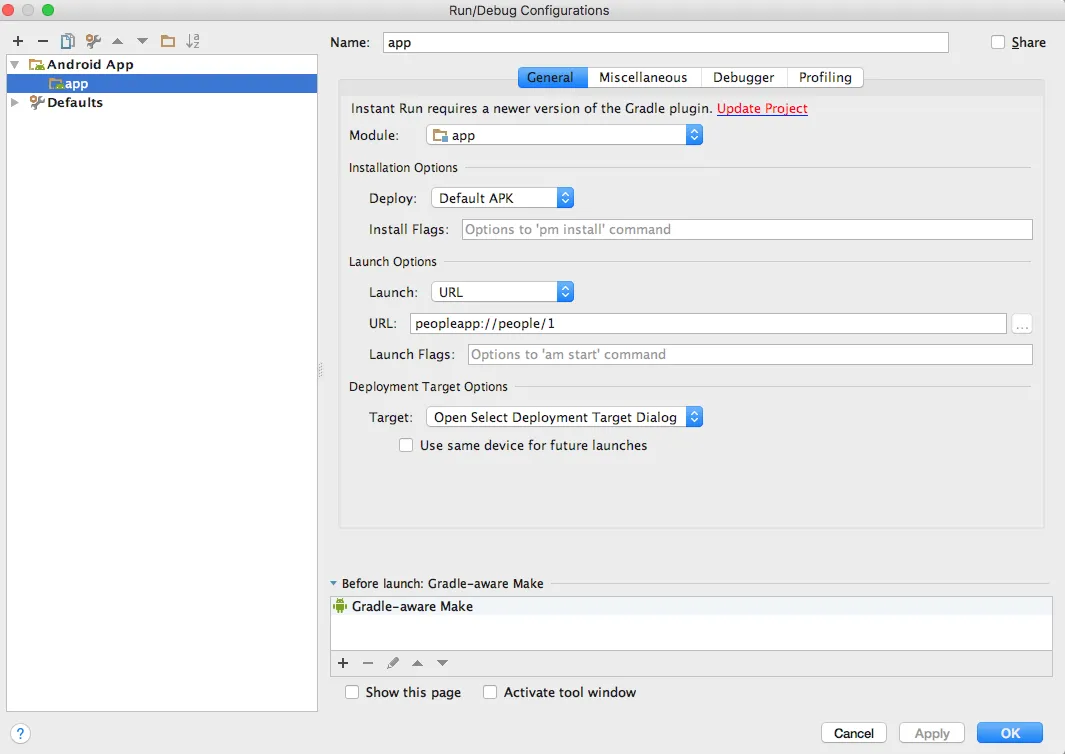The height and width of the screenshot is (754, 1065).
Task: Focus the Install Flags input field
Action: pos(747,230)
